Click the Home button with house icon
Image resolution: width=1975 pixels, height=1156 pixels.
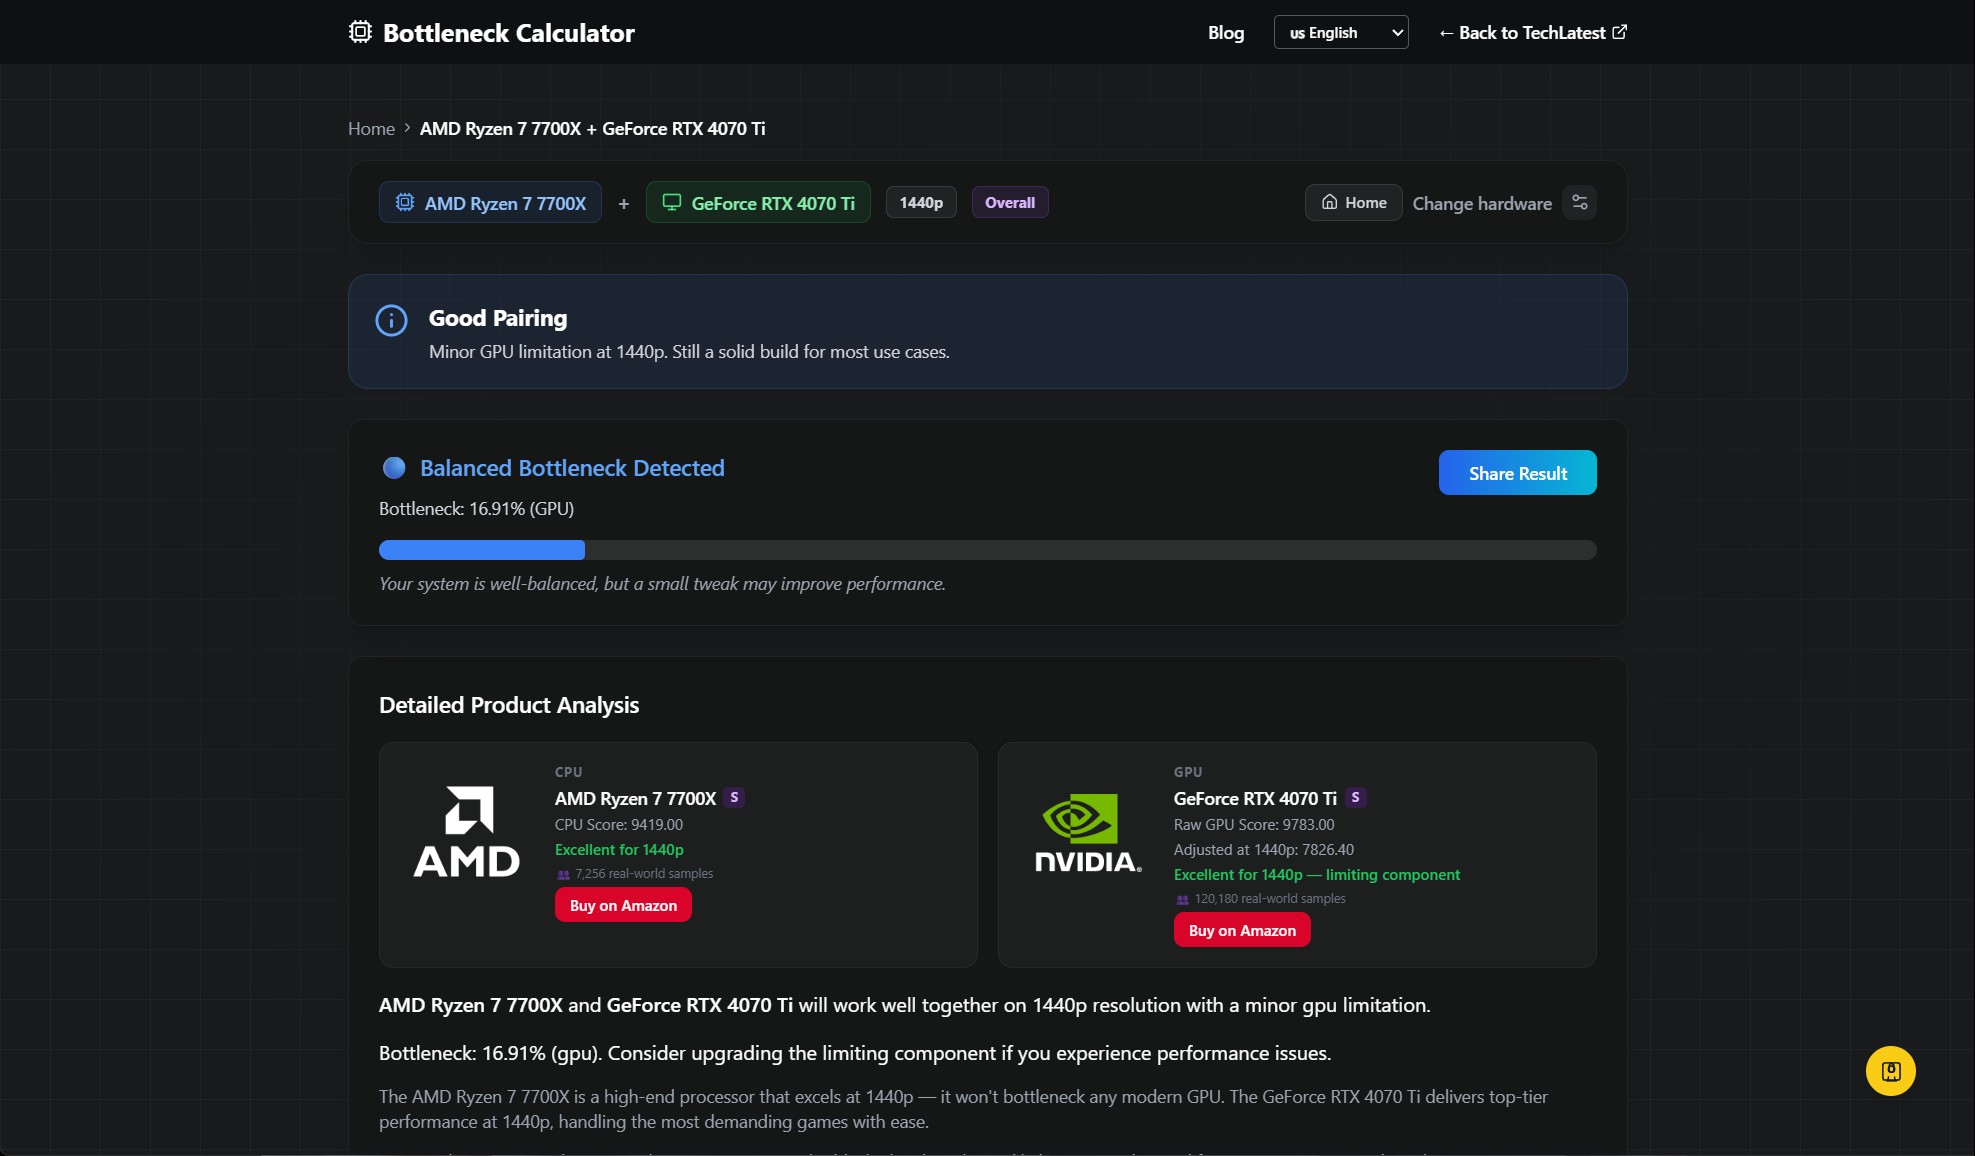tap(1354, 202)
